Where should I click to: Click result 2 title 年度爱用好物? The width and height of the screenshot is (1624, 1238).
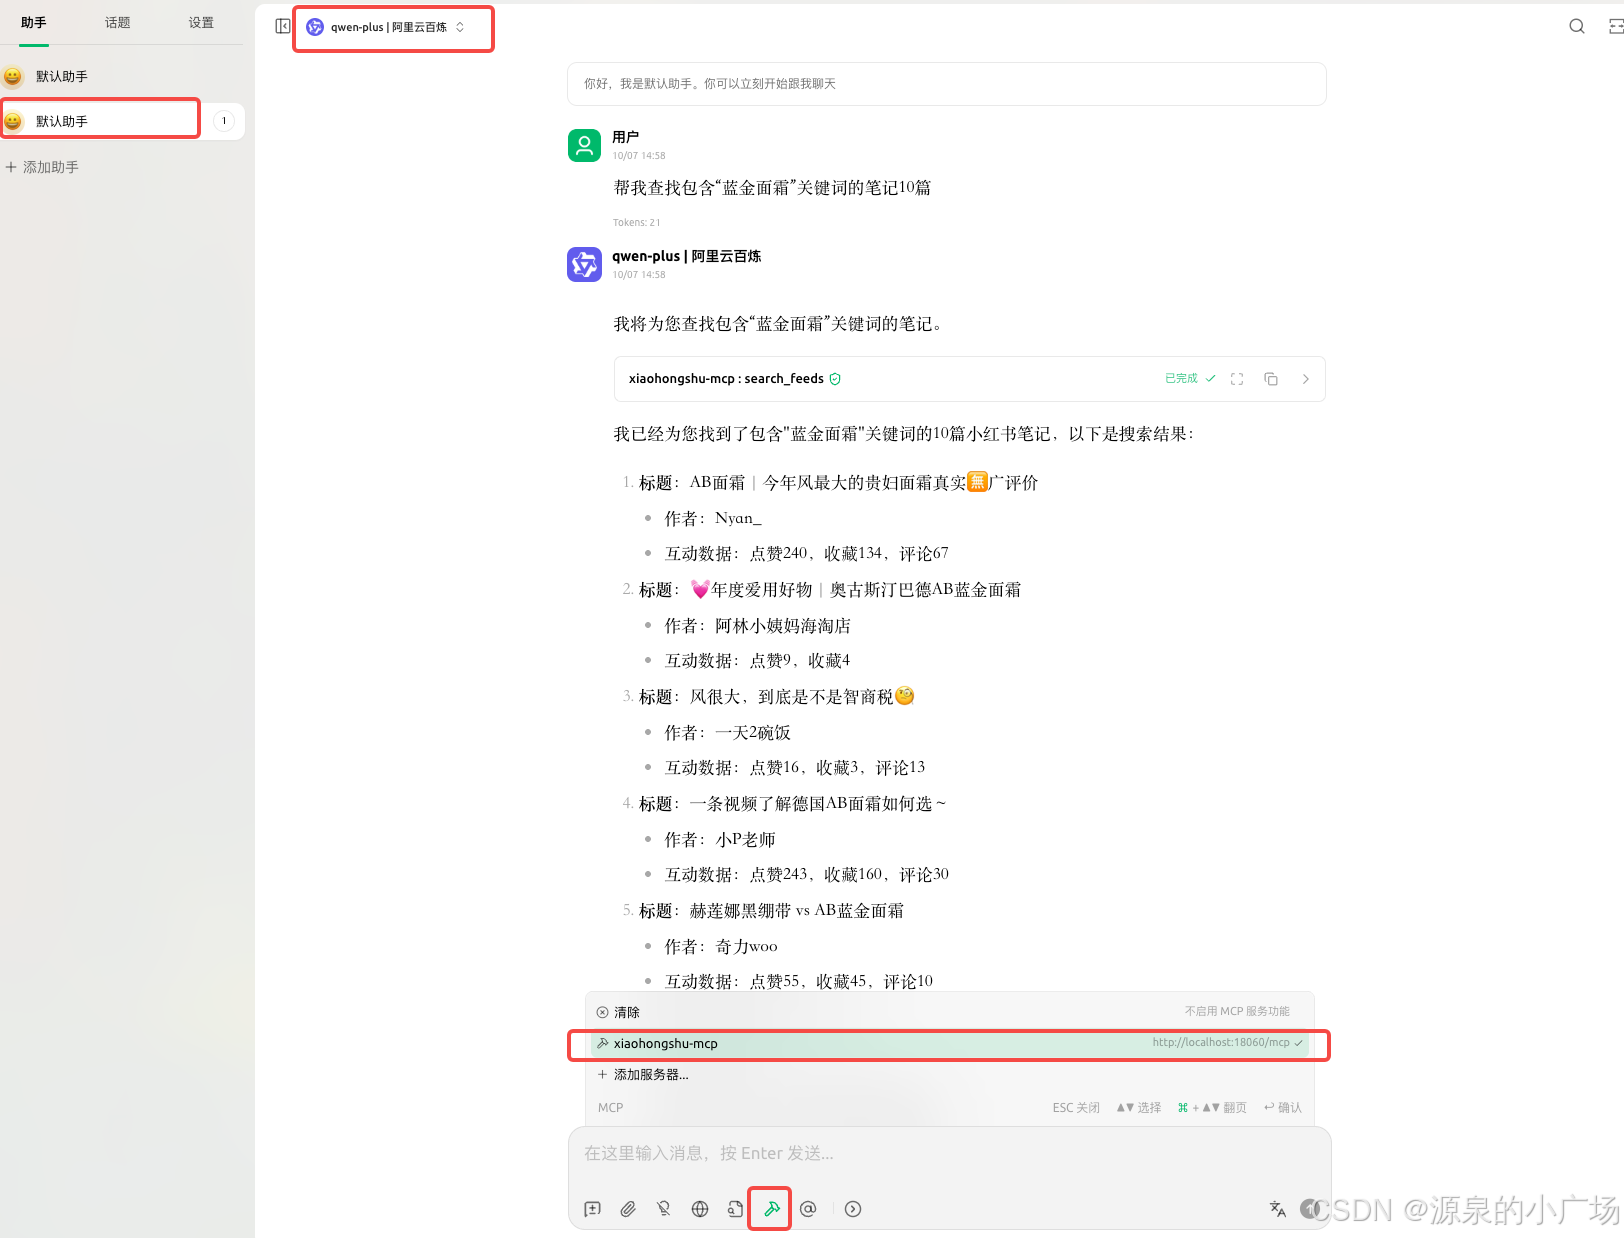(x=830, y=590)
